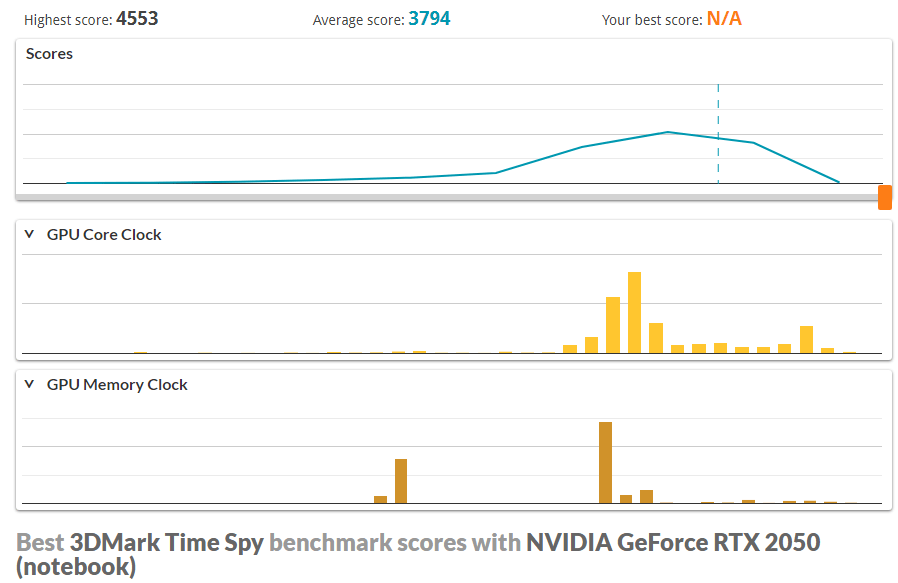Click the tallest bar in GPU Memory Clock chart
The height and width of the screenshot is (583, 898).
(x=605, y=463)
